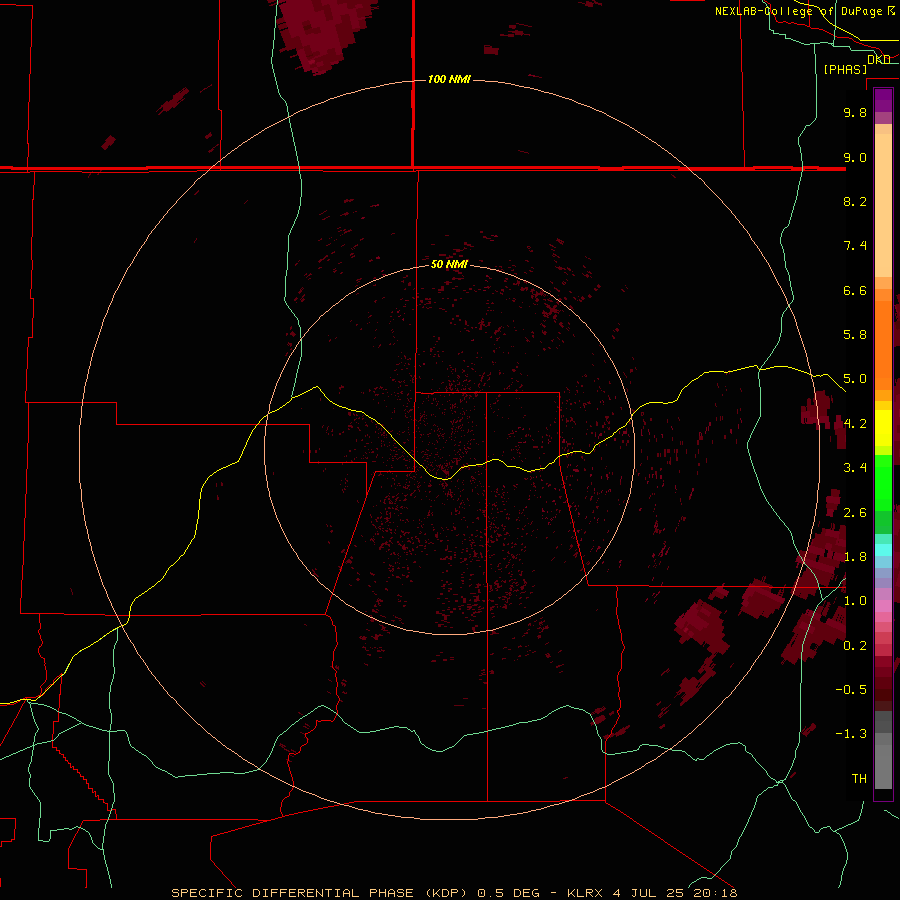Image resolution: width=900 pixels, height=900 pixels.
Task: Click the [PHAS] units label above color bar
Action: click(x=845, y=69)
